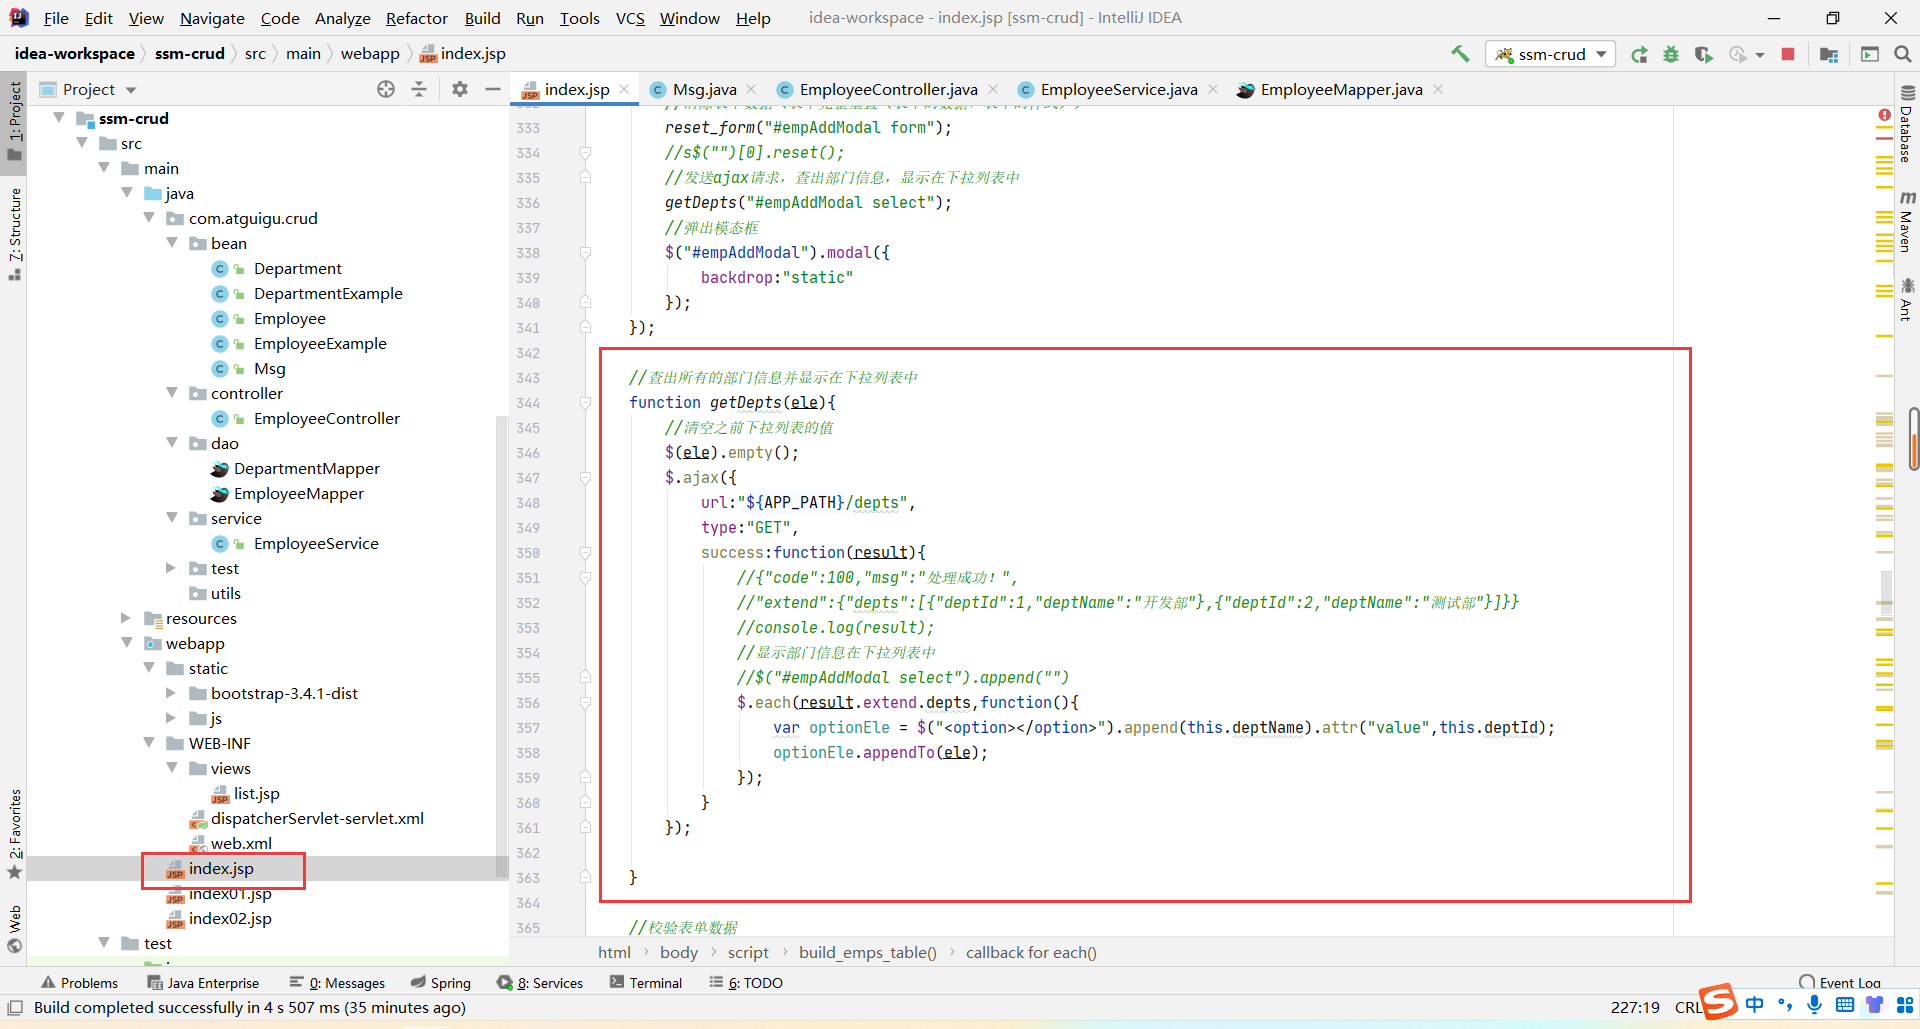
Task: Collapse the bean package
Action: click(x=172, y=243)
